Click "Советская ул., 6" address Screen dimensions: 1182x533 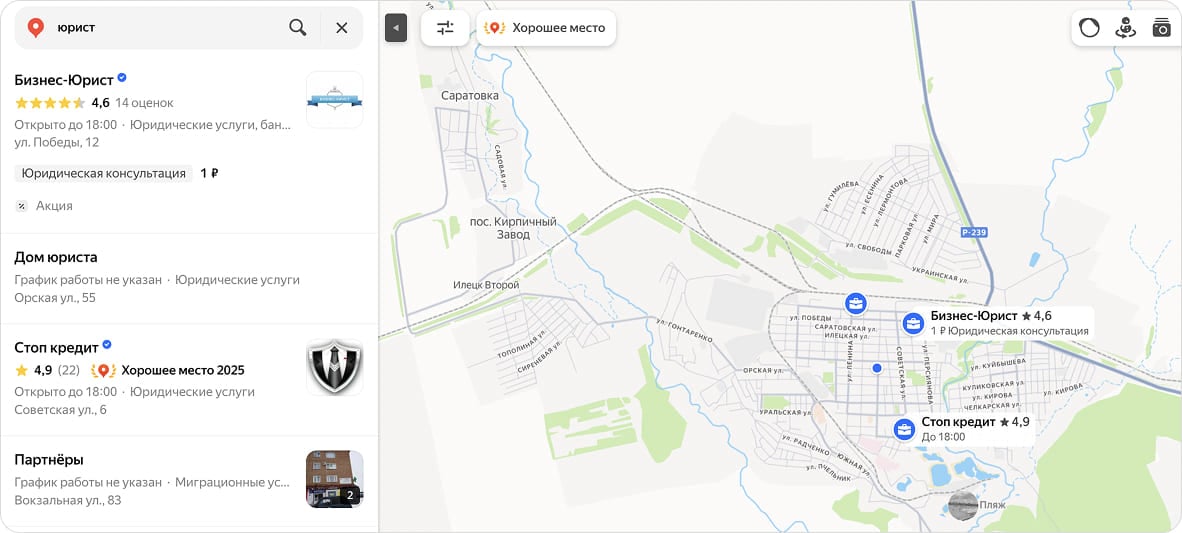tap(60, 410)
